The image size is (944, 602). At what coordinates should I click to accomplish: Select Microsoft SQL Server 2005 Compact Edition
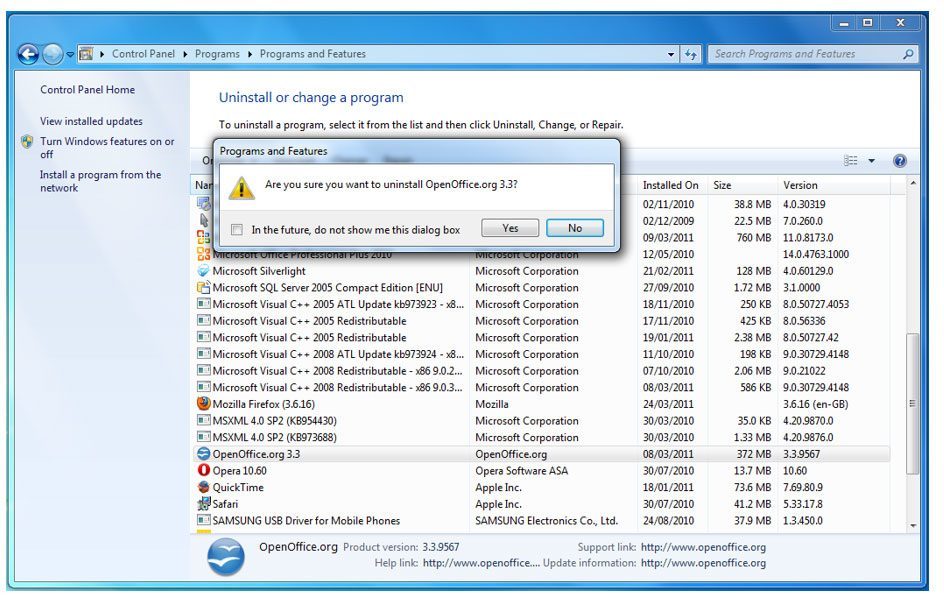point(328,288)
